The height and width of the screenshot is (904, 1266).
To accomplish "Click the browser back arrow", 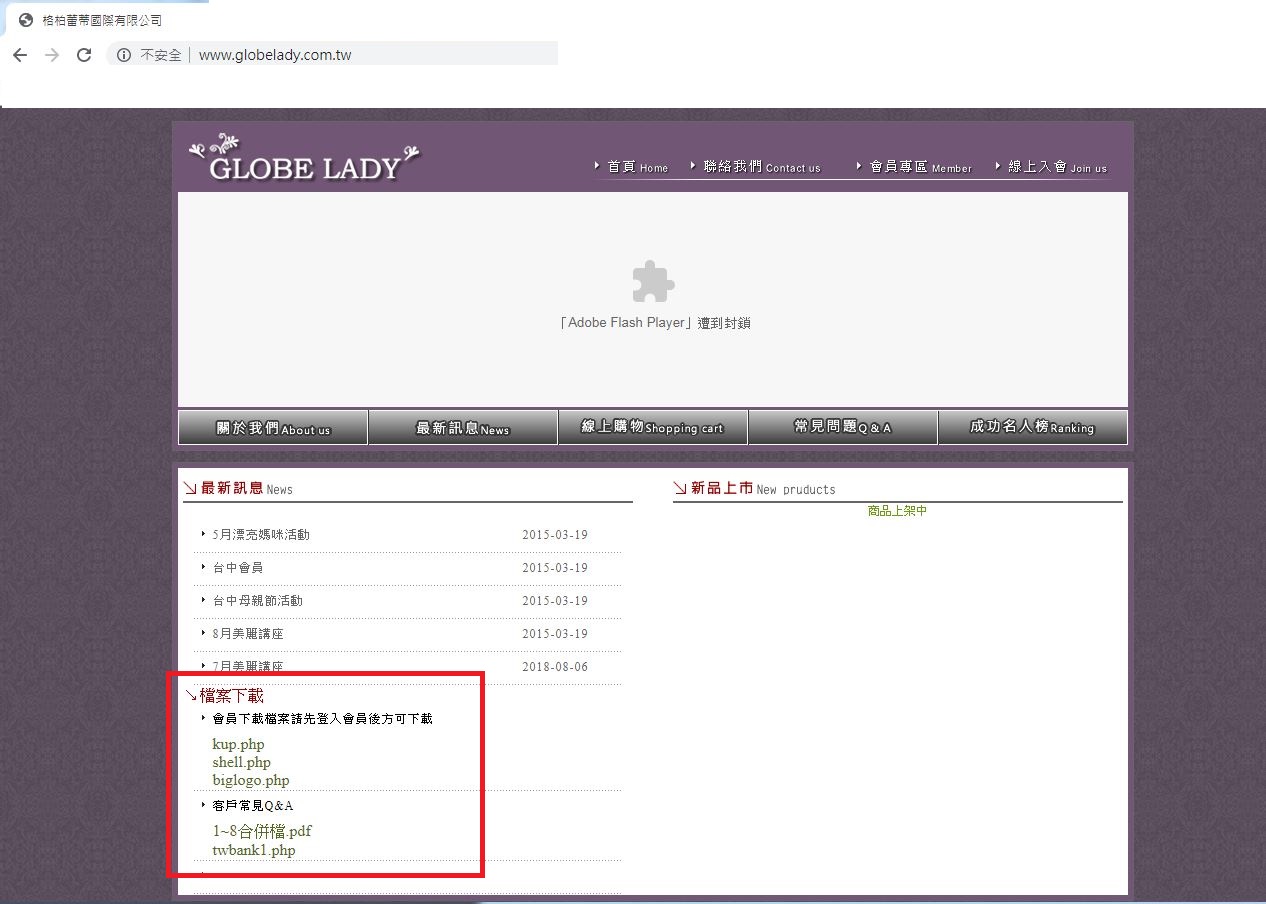I will click(x=20, y=55).
